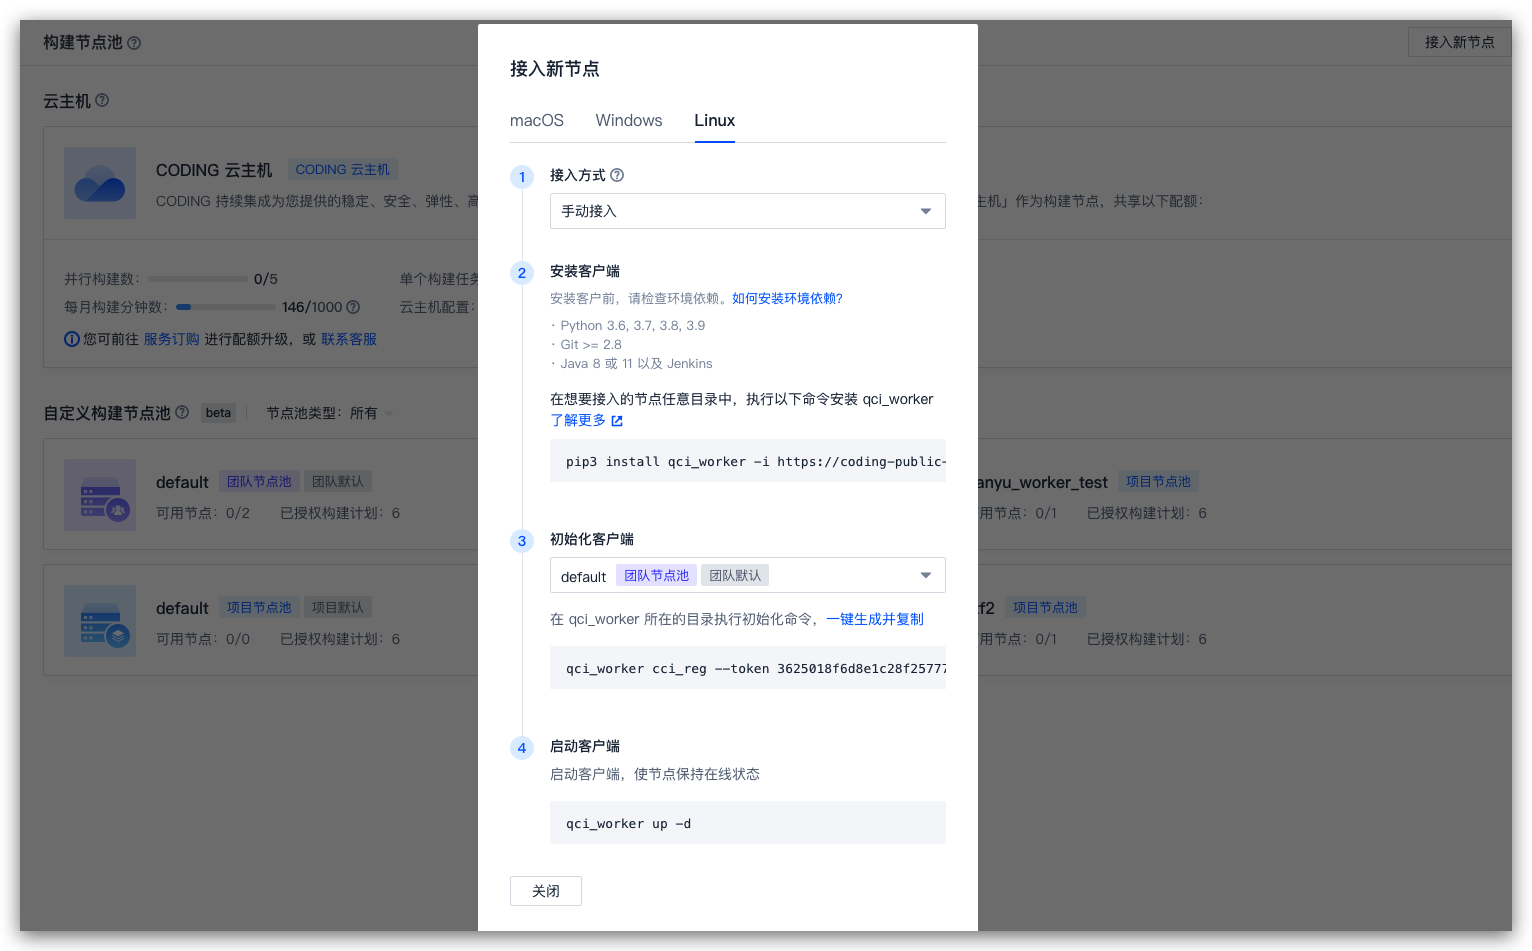Click the qci_worker cci_reg token command box
The image size is (1532, 951).
[748, 668]
